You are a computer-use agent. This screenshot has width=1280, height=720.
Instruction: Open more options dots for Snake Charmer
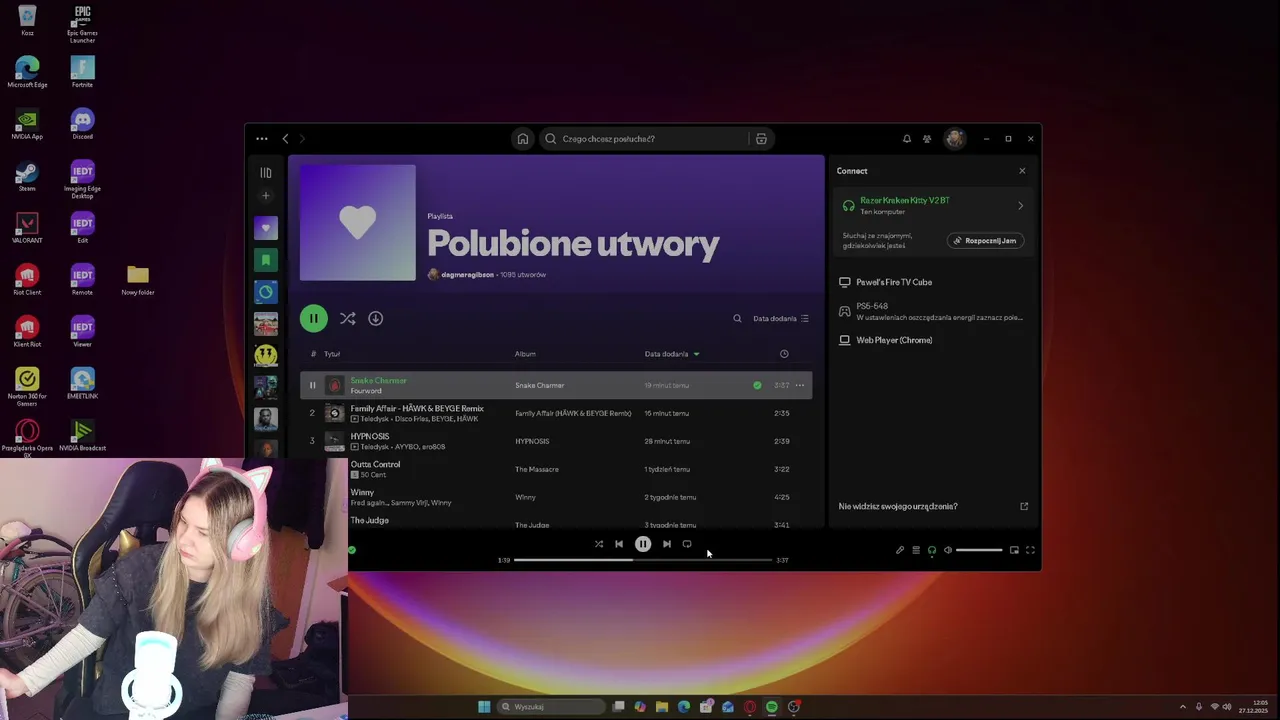[799, 385]
